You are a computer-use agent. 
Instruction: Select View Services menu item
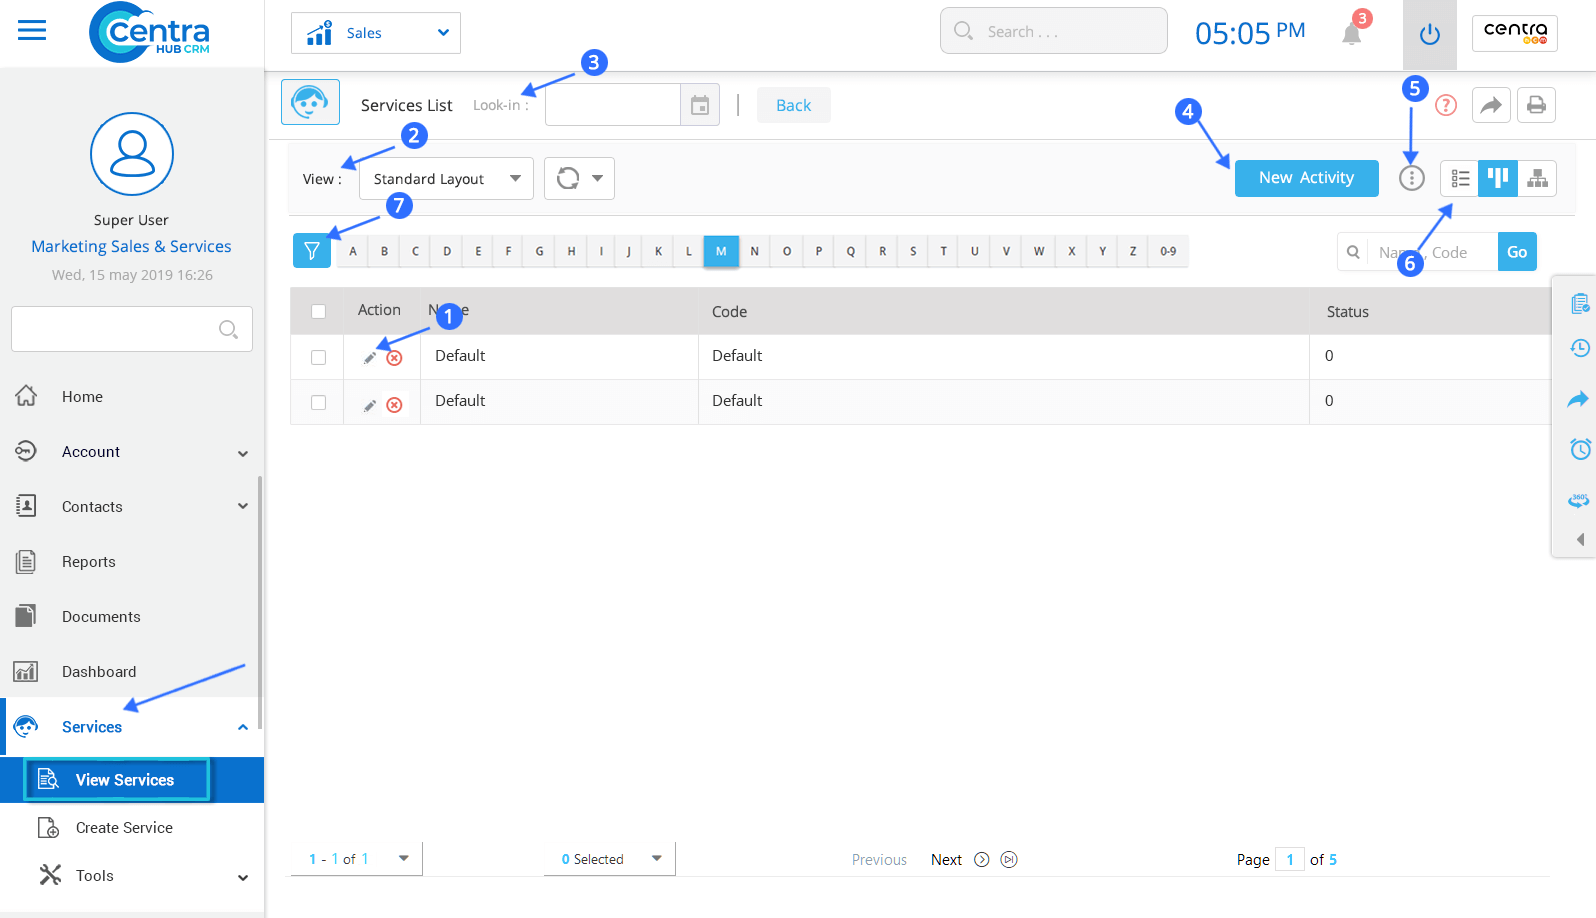[x=132, y=780]
